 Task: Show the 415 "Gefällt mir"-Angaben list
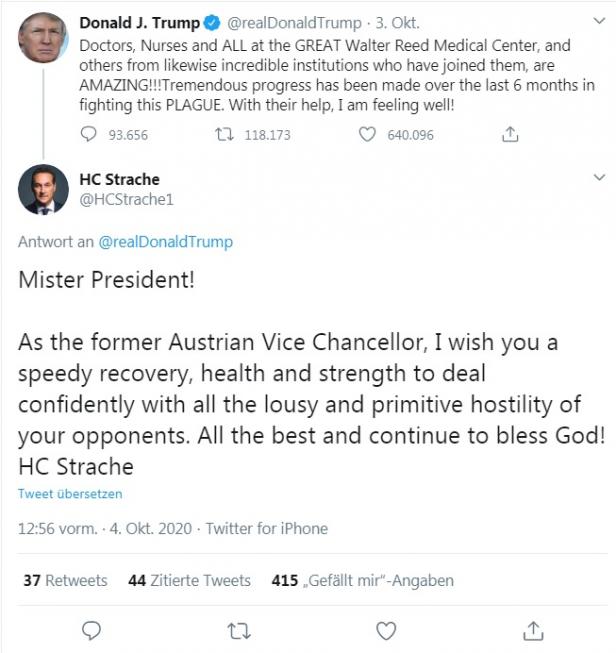point(362,580)
